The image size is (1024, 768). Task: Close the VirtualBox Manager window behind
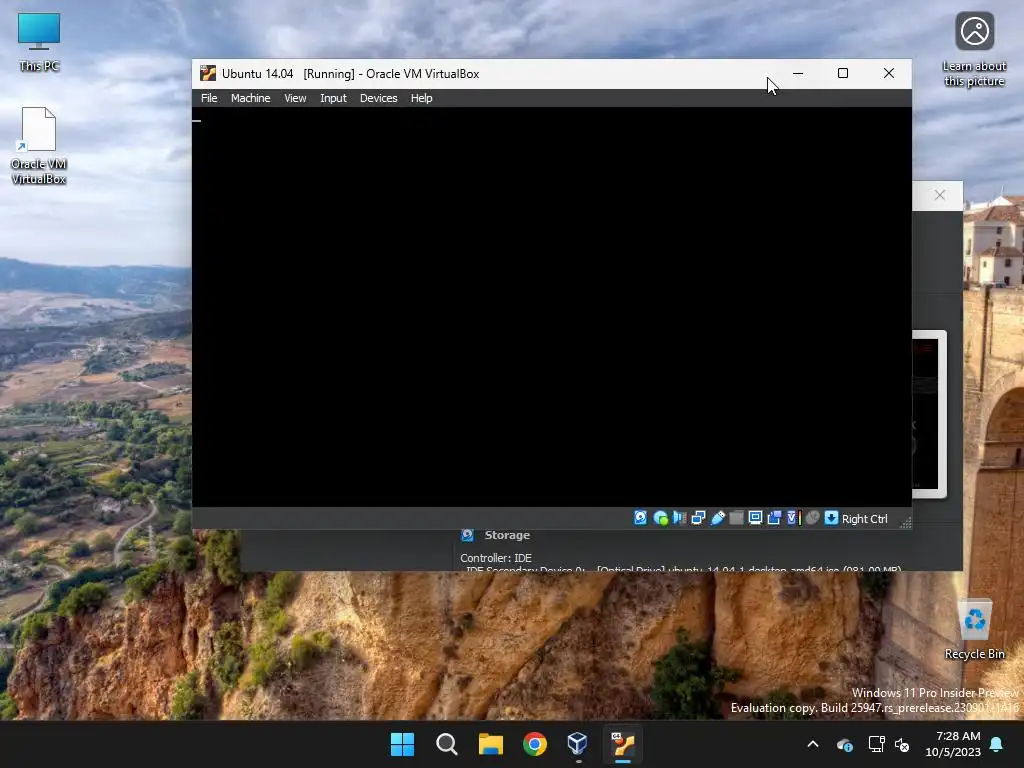point(939,195)
